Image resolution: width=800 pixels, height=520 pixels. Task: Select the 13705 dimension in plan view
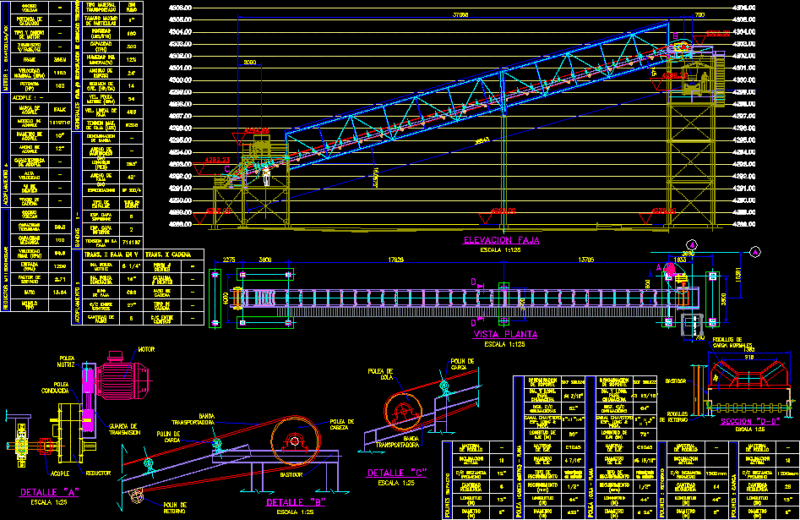(x=586, y=260)
